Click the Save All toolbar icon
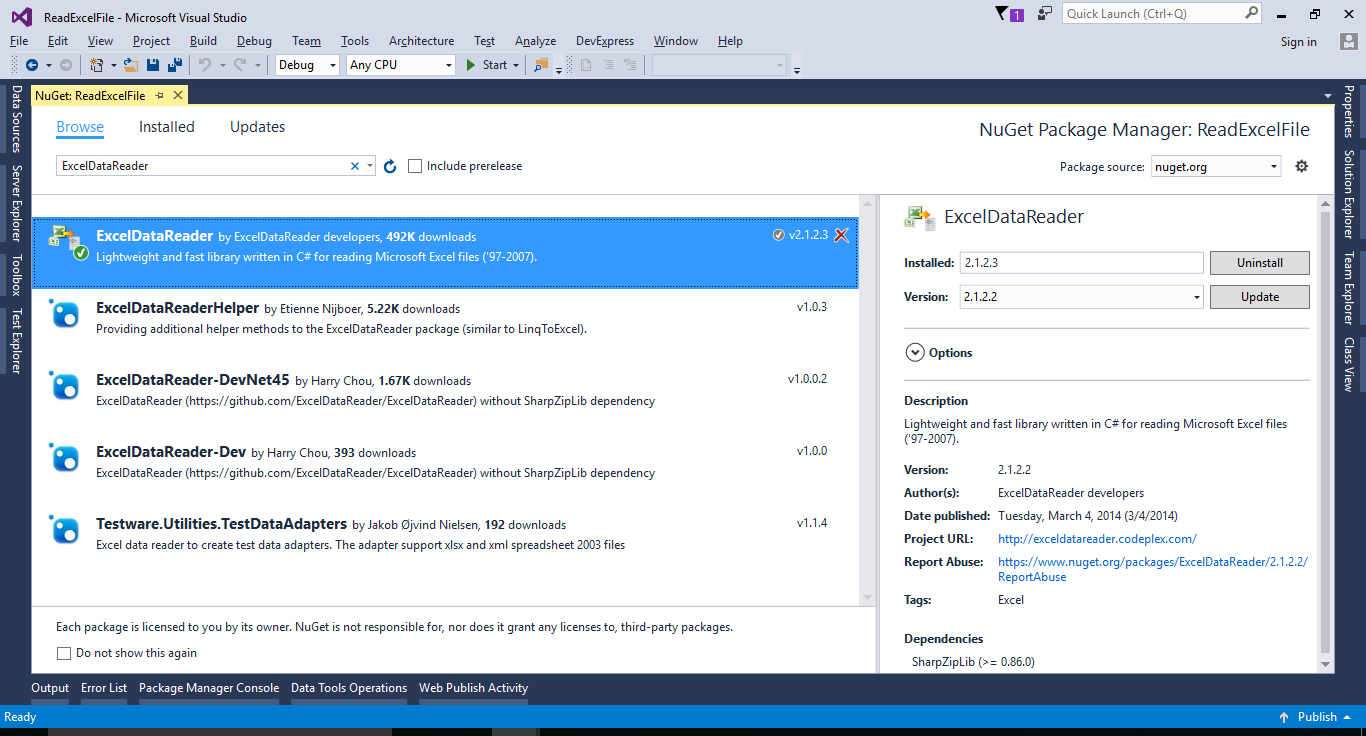1366x736 pixels. [175, 65]
